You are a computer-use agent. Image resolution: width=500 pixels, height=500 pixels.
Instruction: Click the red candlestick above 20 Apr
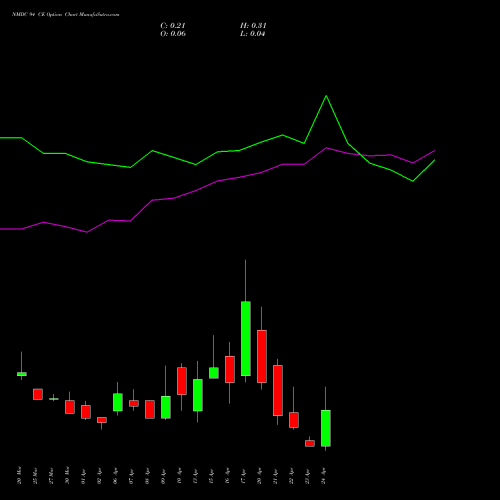262,356
